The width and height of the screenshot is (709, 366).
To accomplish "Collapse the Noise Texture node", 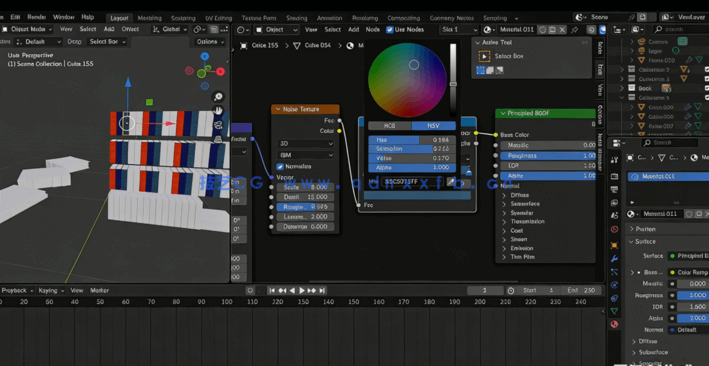I will click(278, 109).
